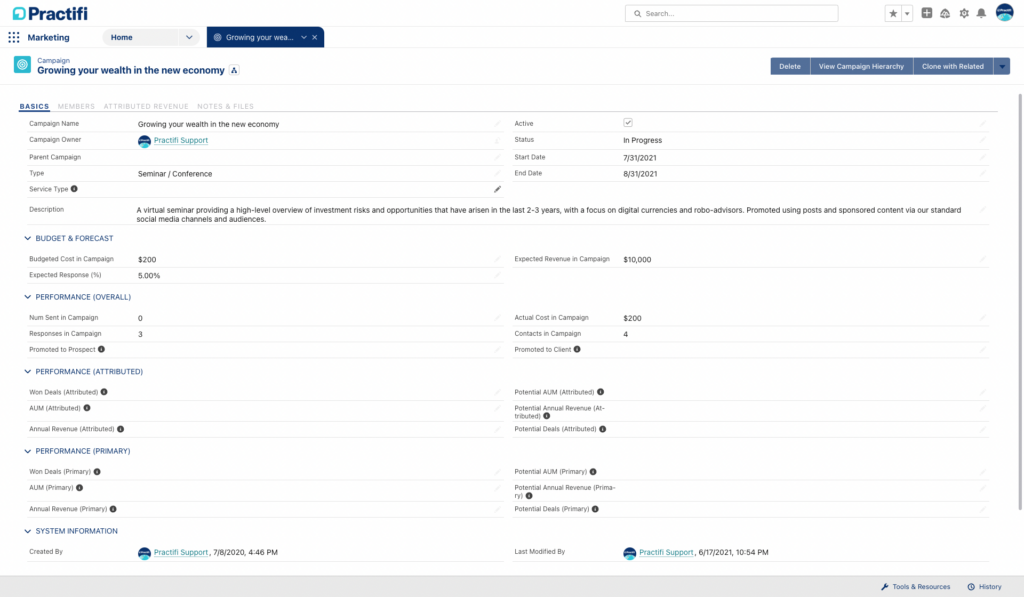Collapse the Budget & Forecast section

27,239
